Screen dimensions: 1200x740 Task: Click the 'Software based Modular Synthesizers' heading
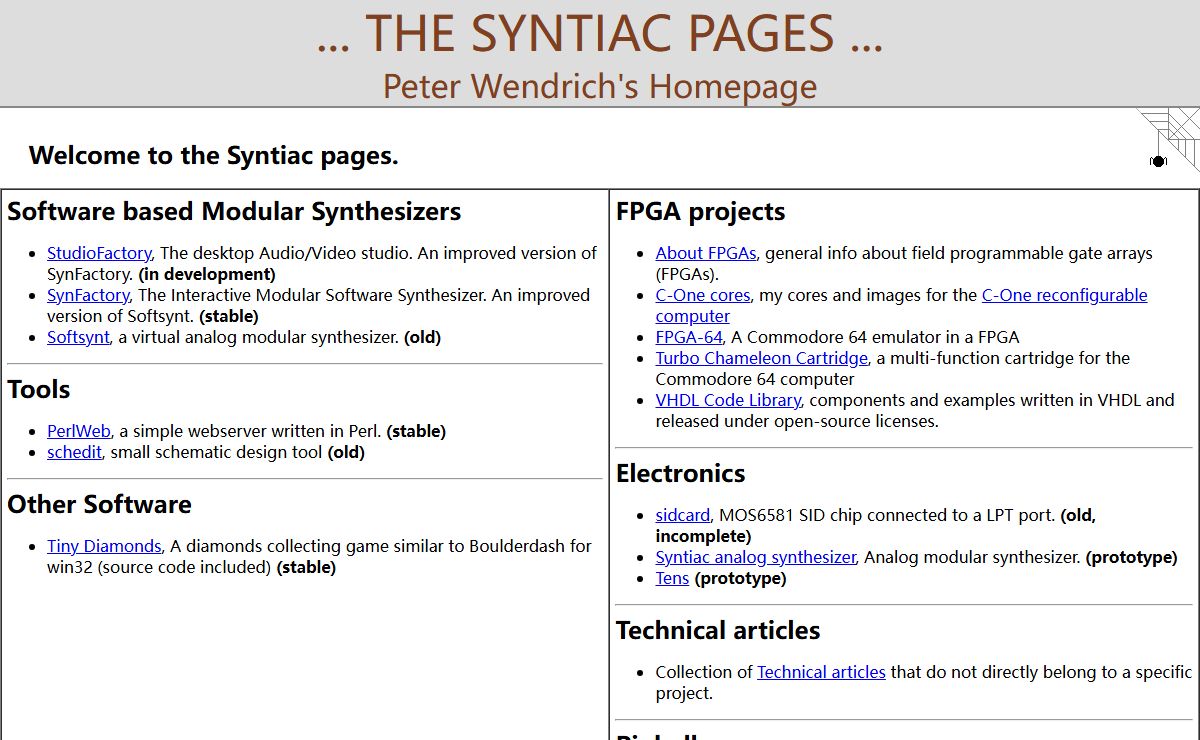pyautogui.click(x=234, y=212)
